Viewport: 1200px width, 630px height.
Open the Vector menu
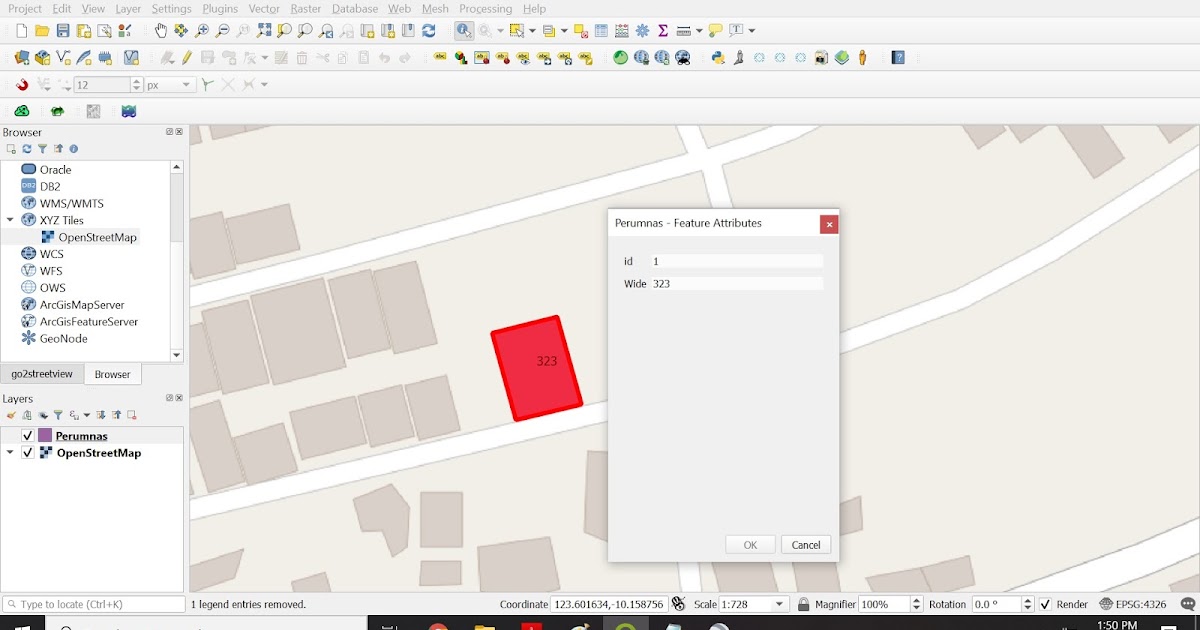pos(263,8)
